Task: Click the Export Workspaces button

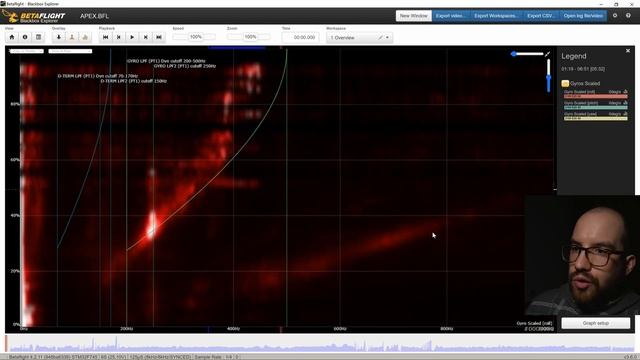Action: (496, 16)
